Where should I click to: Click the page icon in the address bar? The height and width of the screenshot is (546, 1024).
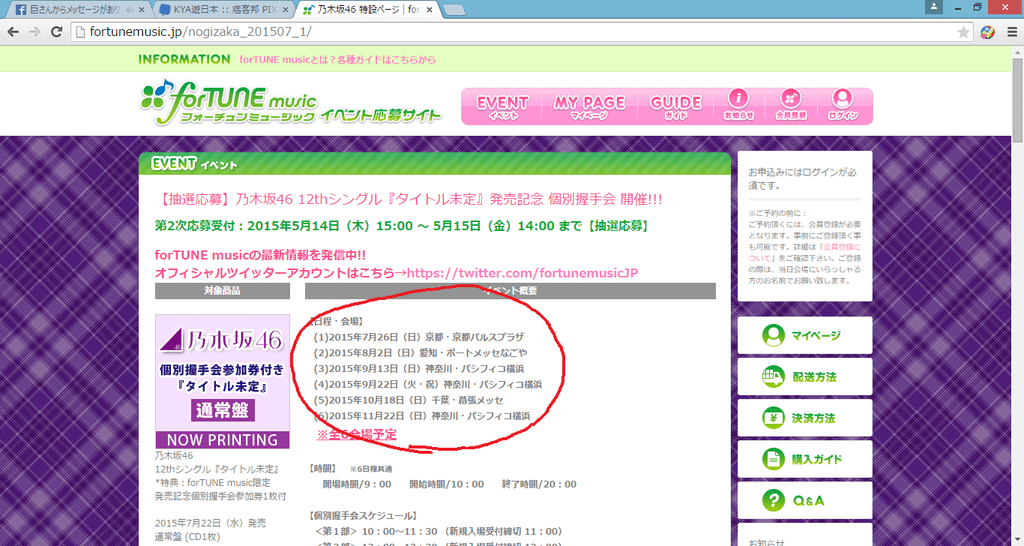tap(81, 31)
